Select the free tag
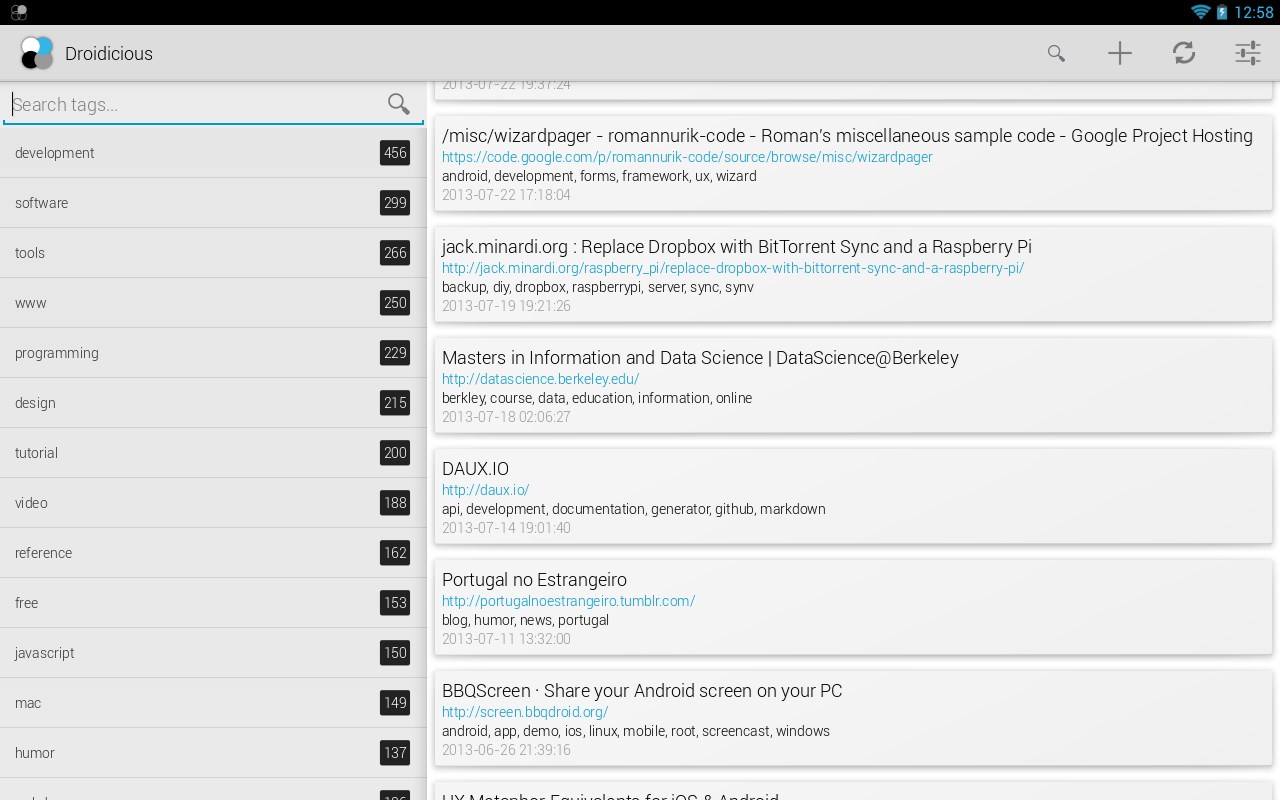1280x800 pixels. (213, 603)
